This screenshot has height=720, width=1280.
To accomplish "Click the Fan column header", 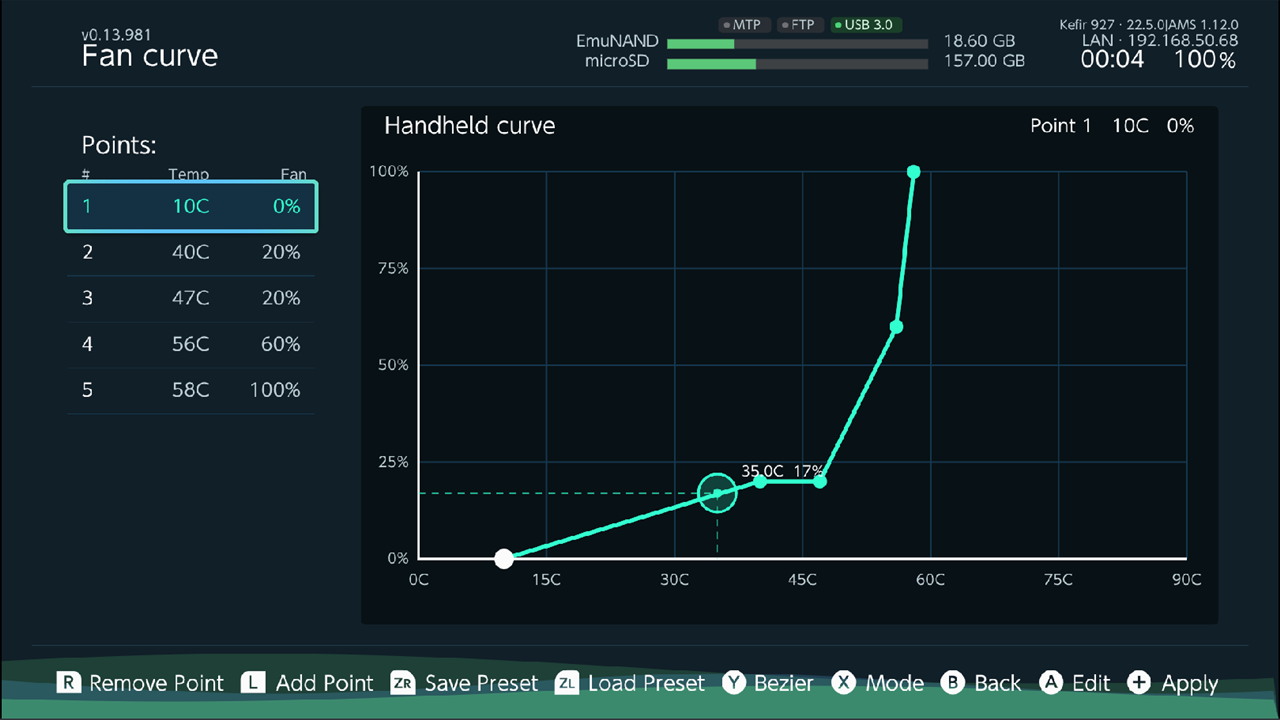I will tap(293, 175).
